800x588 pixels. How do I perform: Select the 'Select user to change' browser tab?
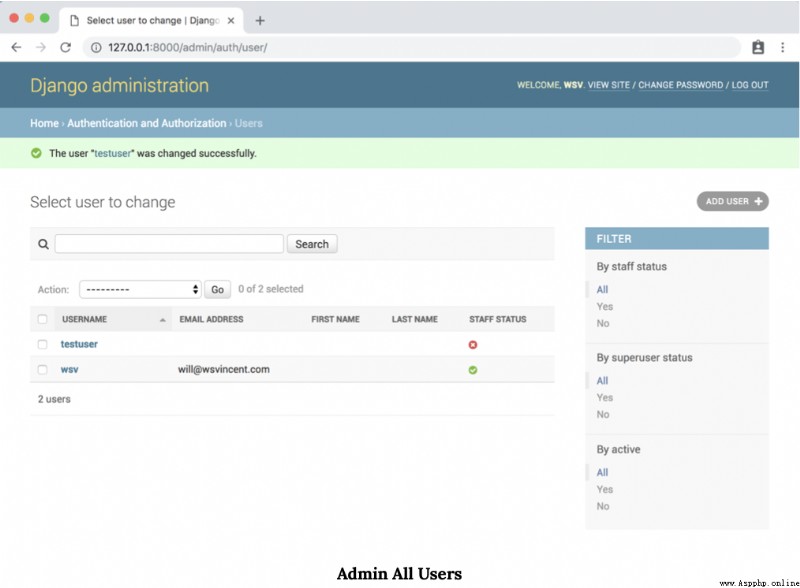152,20
